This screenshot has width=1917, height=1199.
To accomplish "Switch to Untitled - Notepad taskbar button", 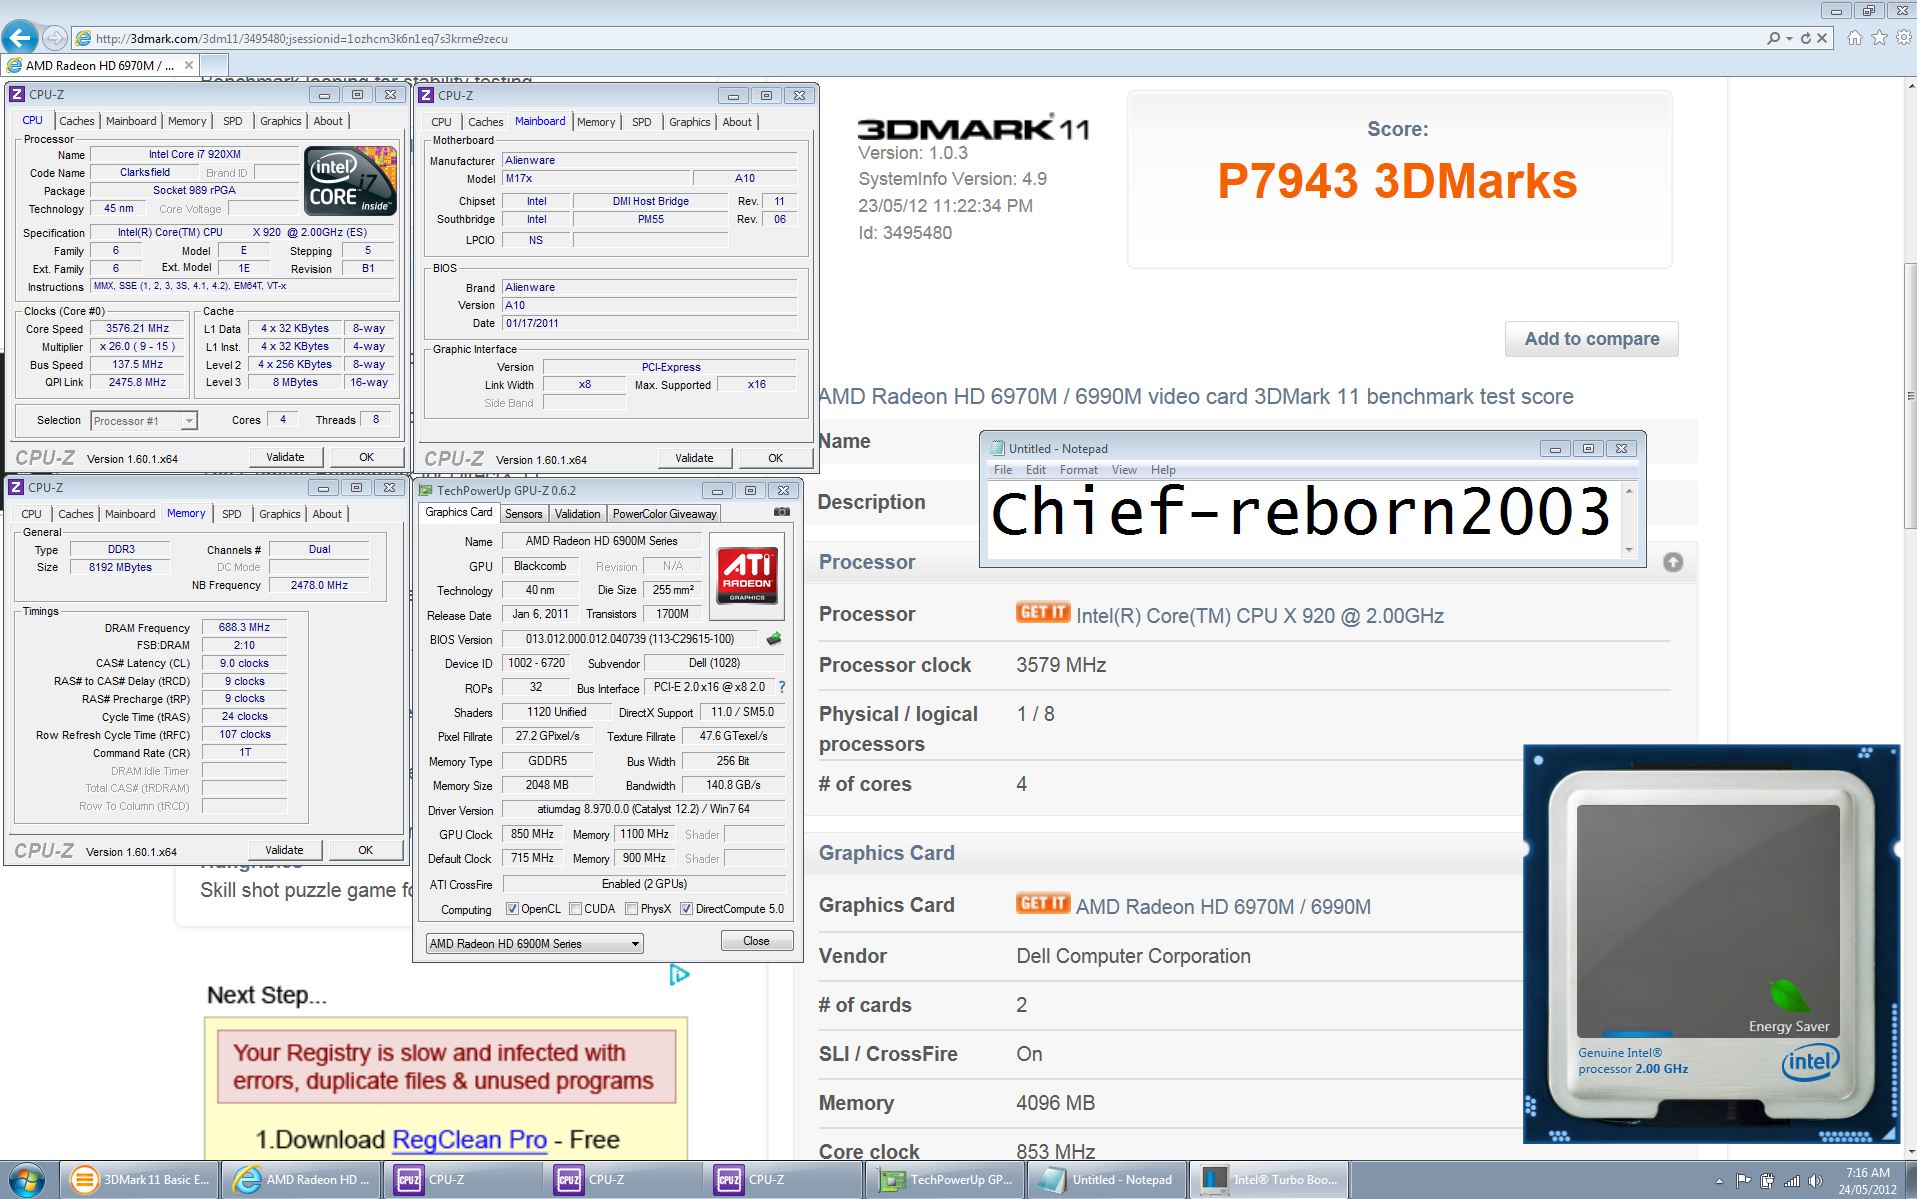I will tap(1107, 1180).
